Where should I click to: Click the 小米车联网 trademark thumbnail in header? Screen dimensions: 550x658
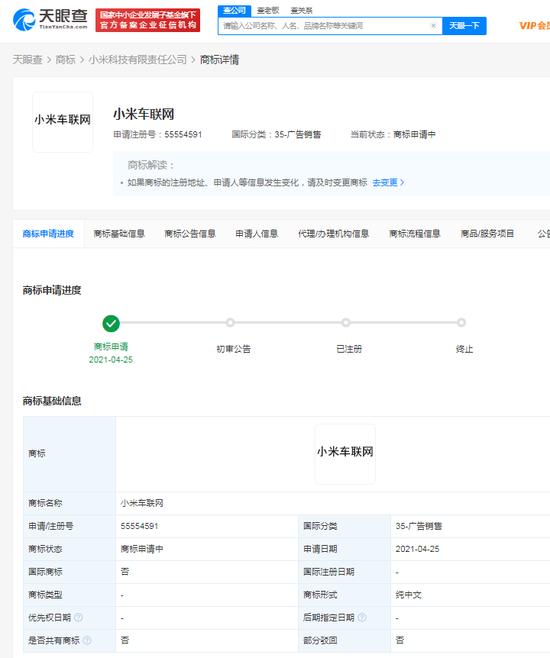[63, 122]
